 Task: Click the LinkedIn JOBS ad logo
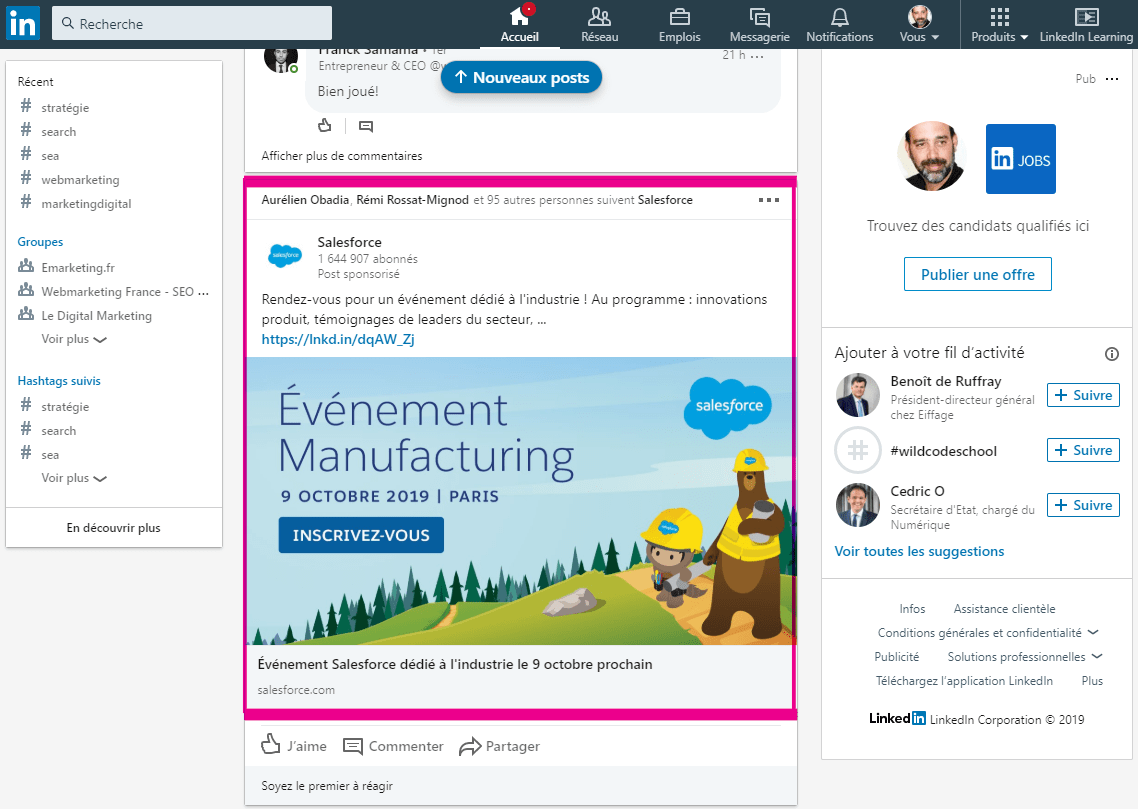pos(1020,159)
